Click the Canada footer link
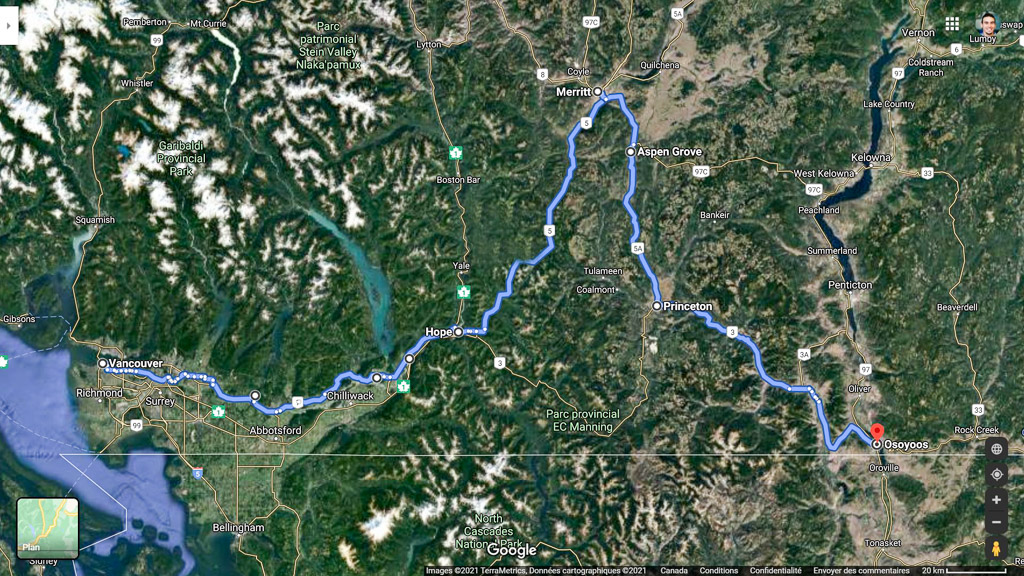Screen dimensions: 1024x576 [x=673, y=571]
